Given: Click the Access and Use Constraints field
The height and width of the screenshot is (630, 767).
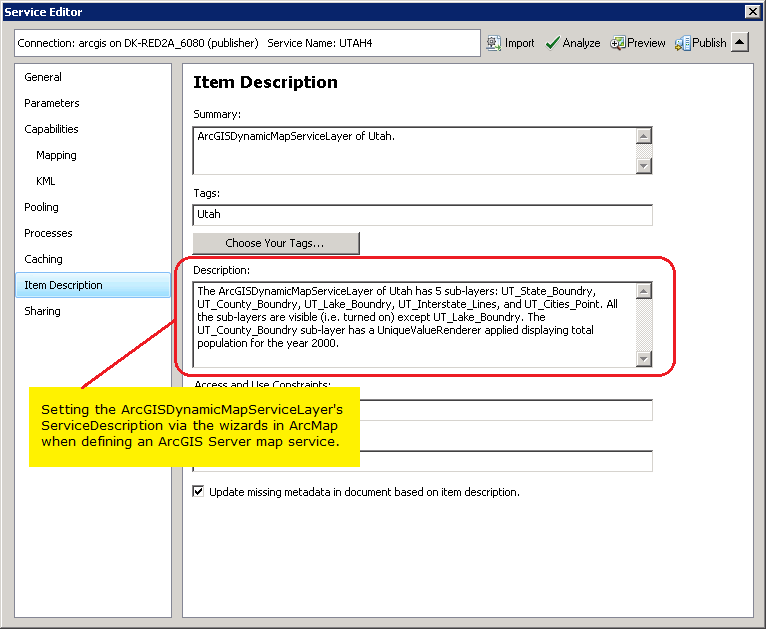Looking at the screenshot, I should coord(506,410).
